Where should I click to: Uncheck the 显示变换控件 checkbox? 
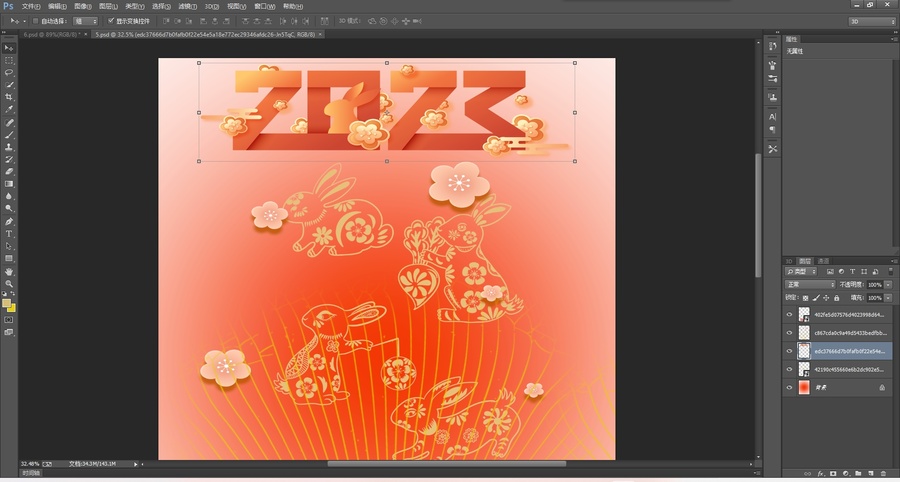111,21
